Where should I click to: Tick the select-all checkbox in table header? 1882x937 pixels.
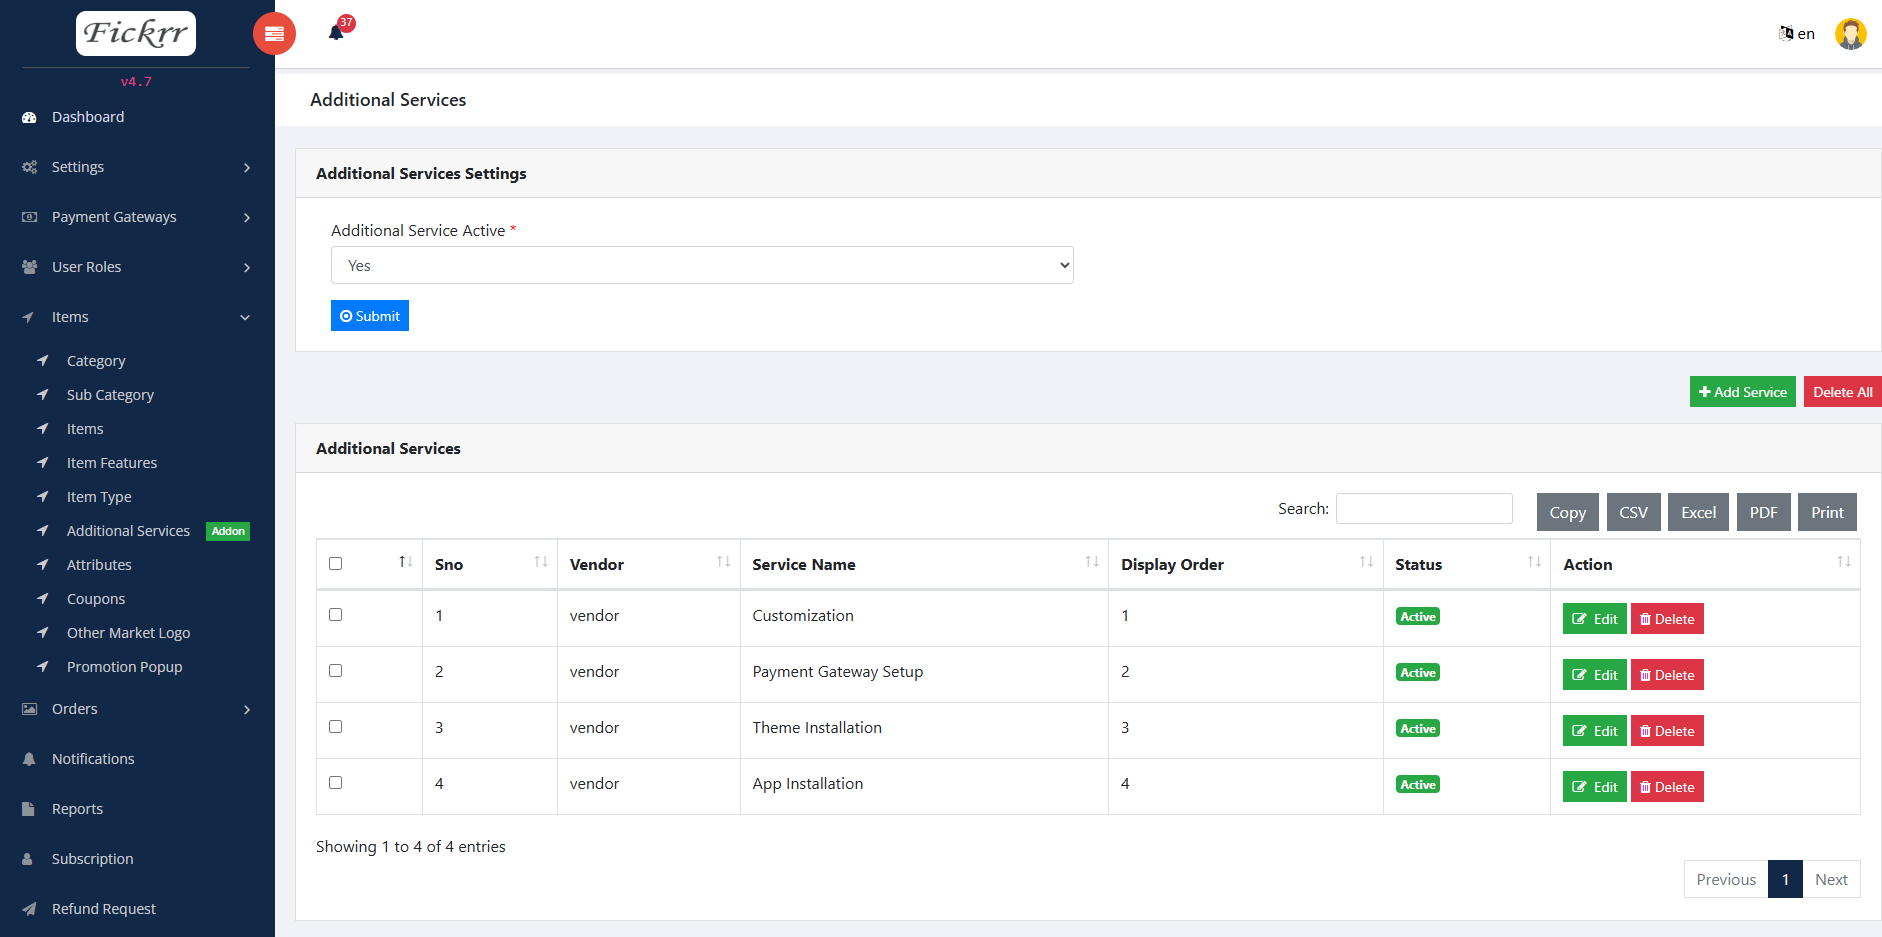pos(336,564)
